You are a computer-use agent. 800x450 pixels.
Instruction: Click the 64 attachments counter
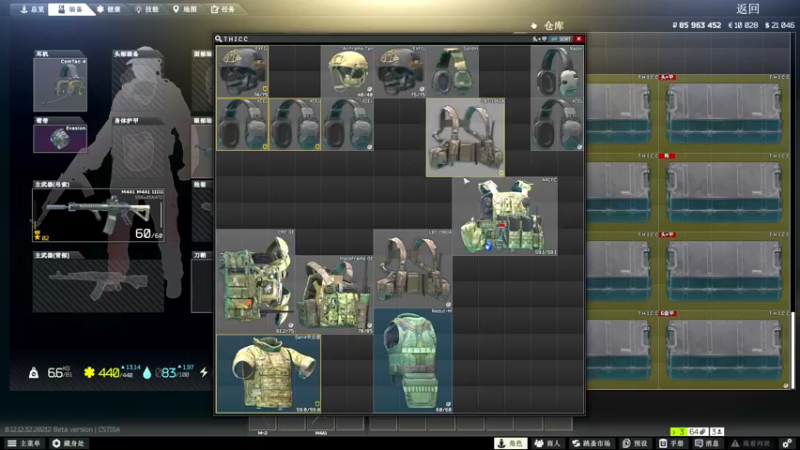coord(697,432)
